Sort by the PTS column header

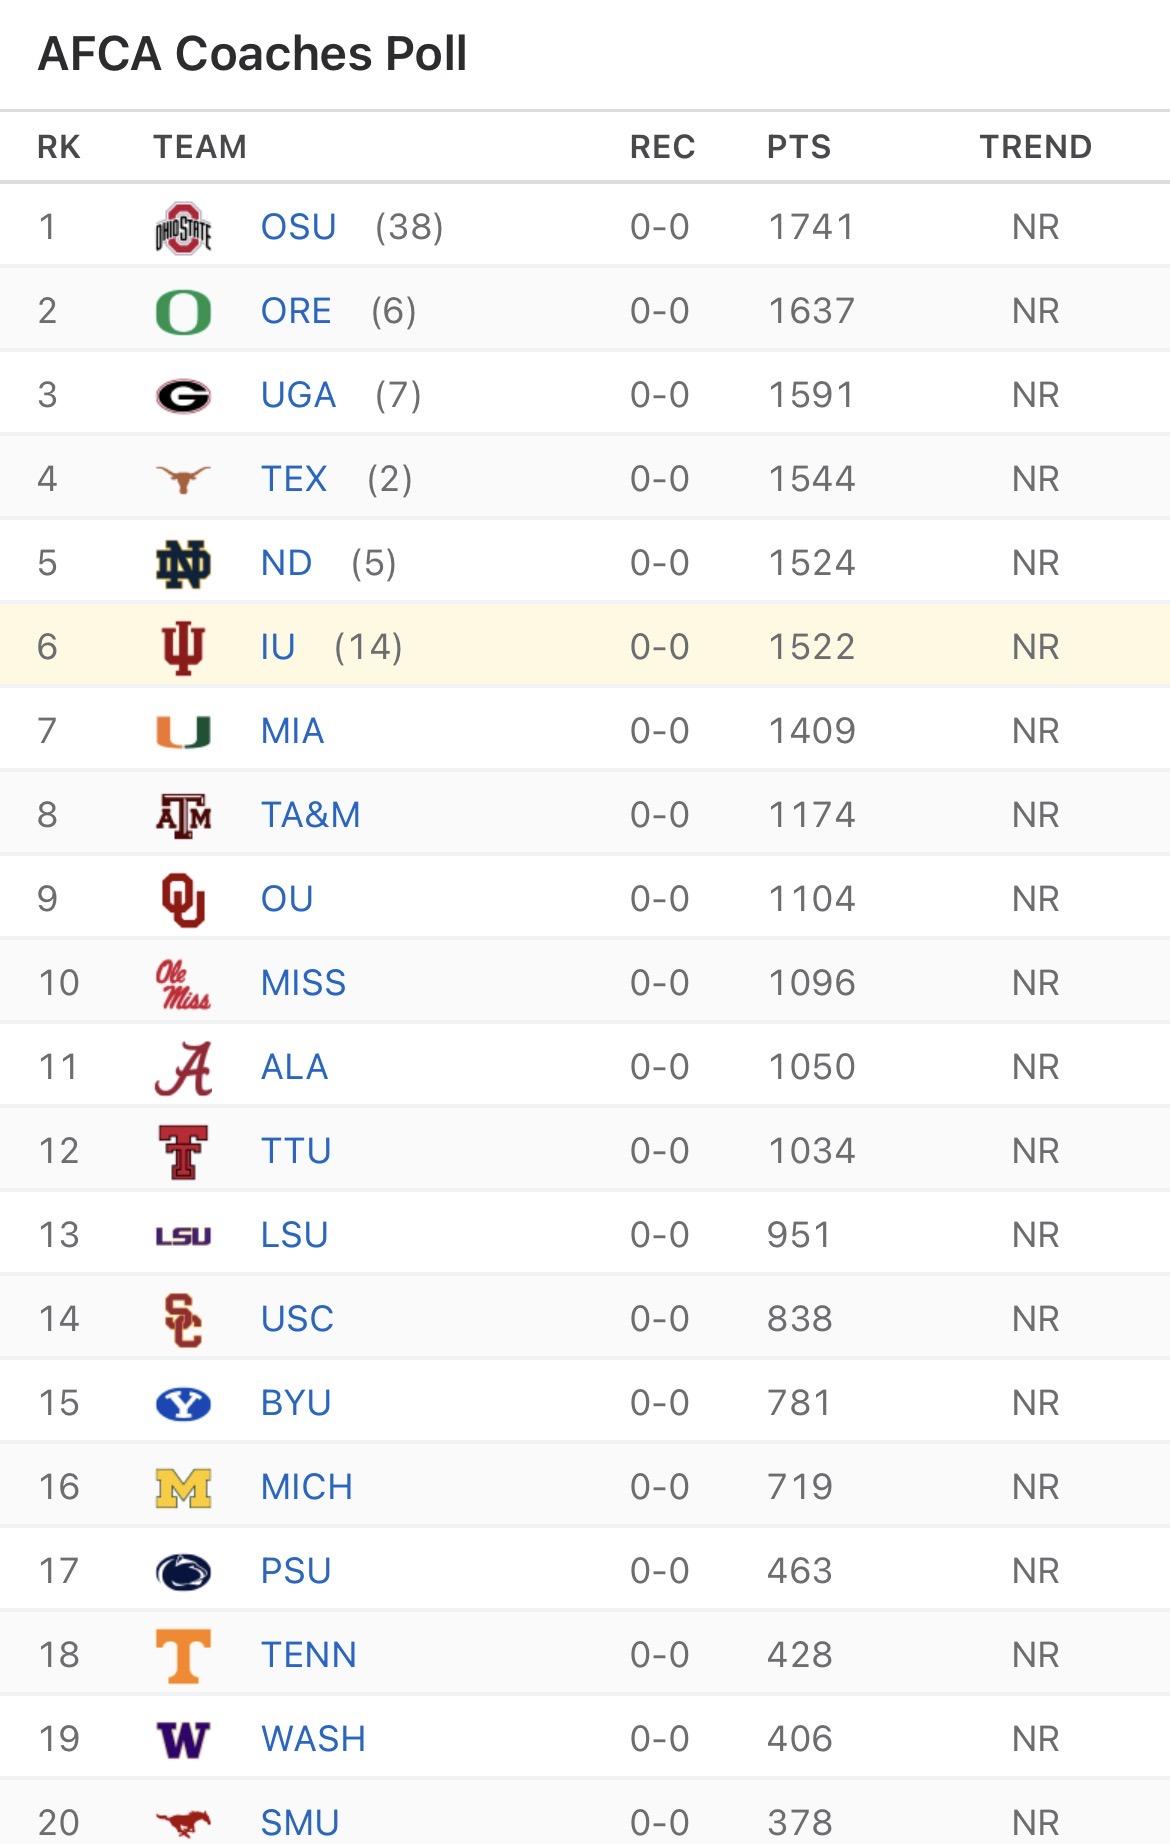coord(798,147)
